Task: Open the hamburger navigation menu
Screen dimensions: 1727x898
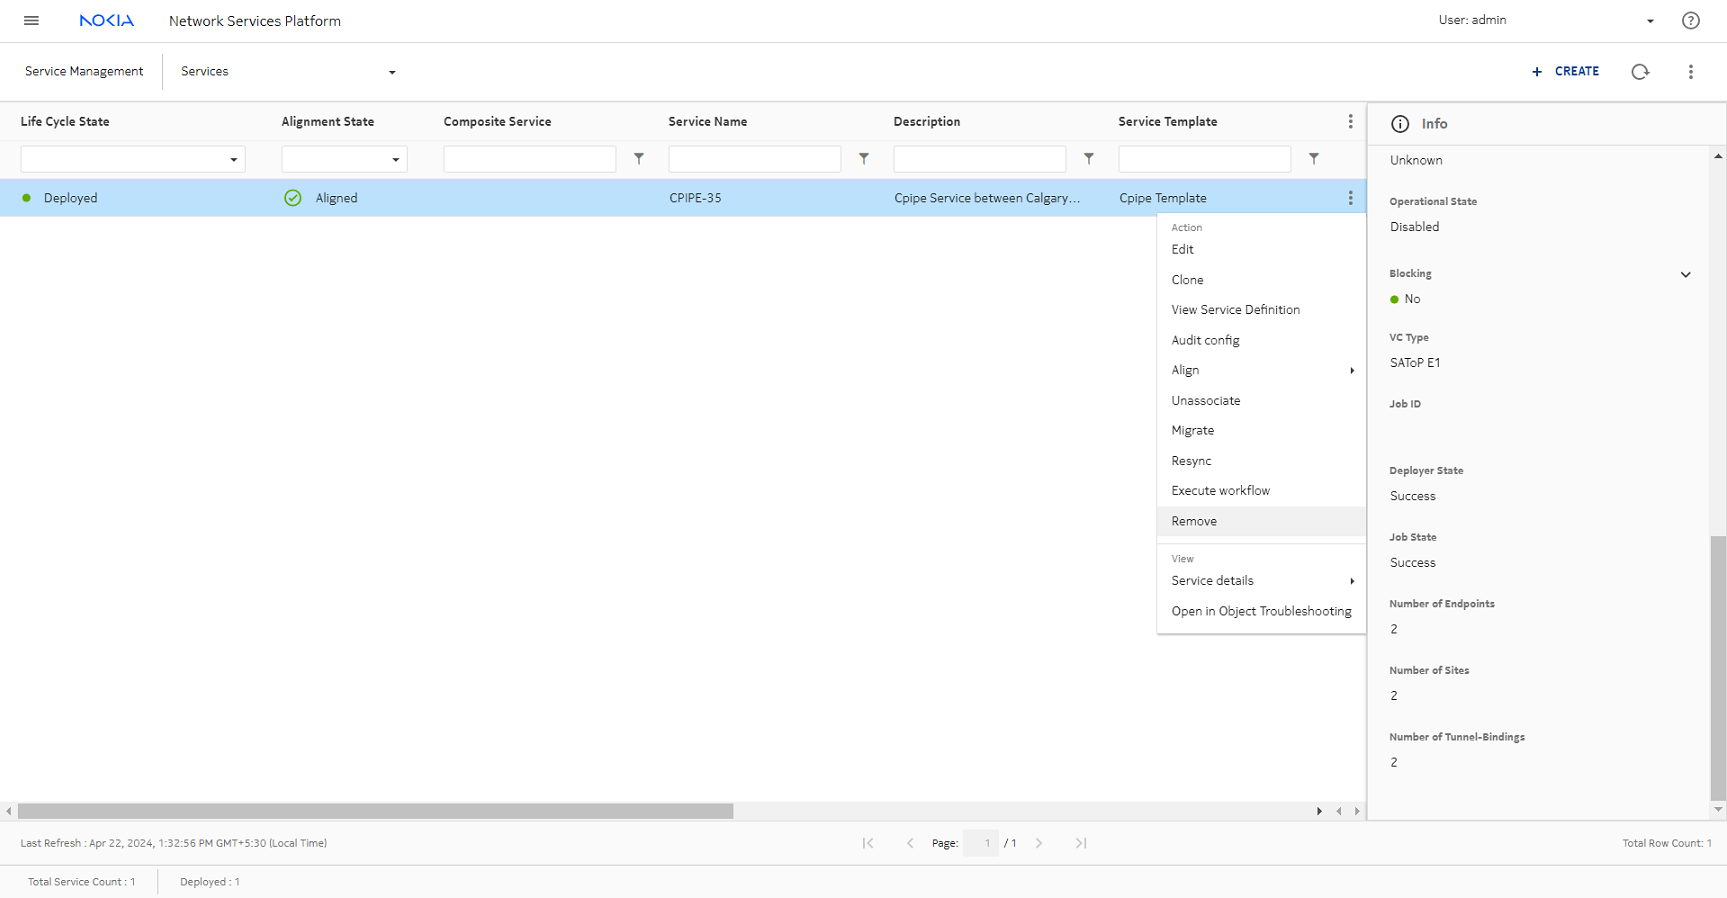Action: (31, 21)
